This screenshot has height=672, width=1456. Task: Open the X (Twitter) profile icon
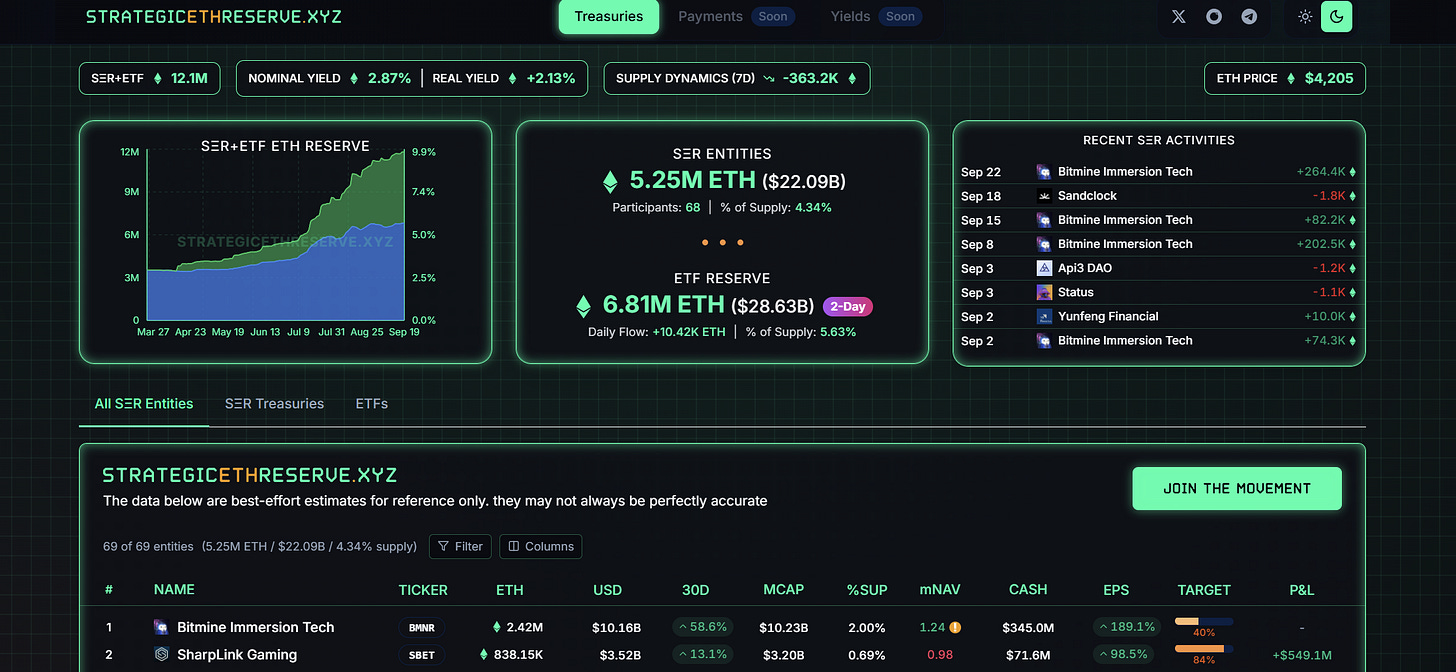pos(1179,16)
